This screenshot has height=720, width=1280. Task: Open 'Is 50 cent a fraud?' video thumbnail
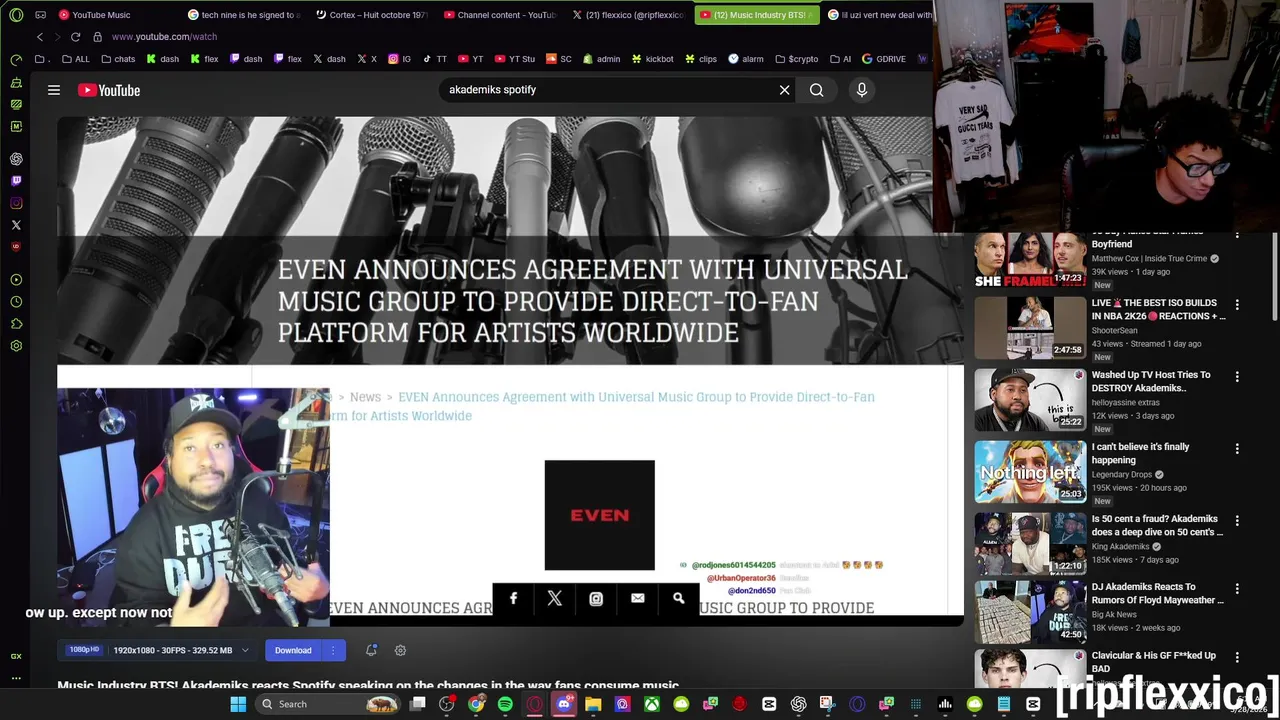(1030, 543)
